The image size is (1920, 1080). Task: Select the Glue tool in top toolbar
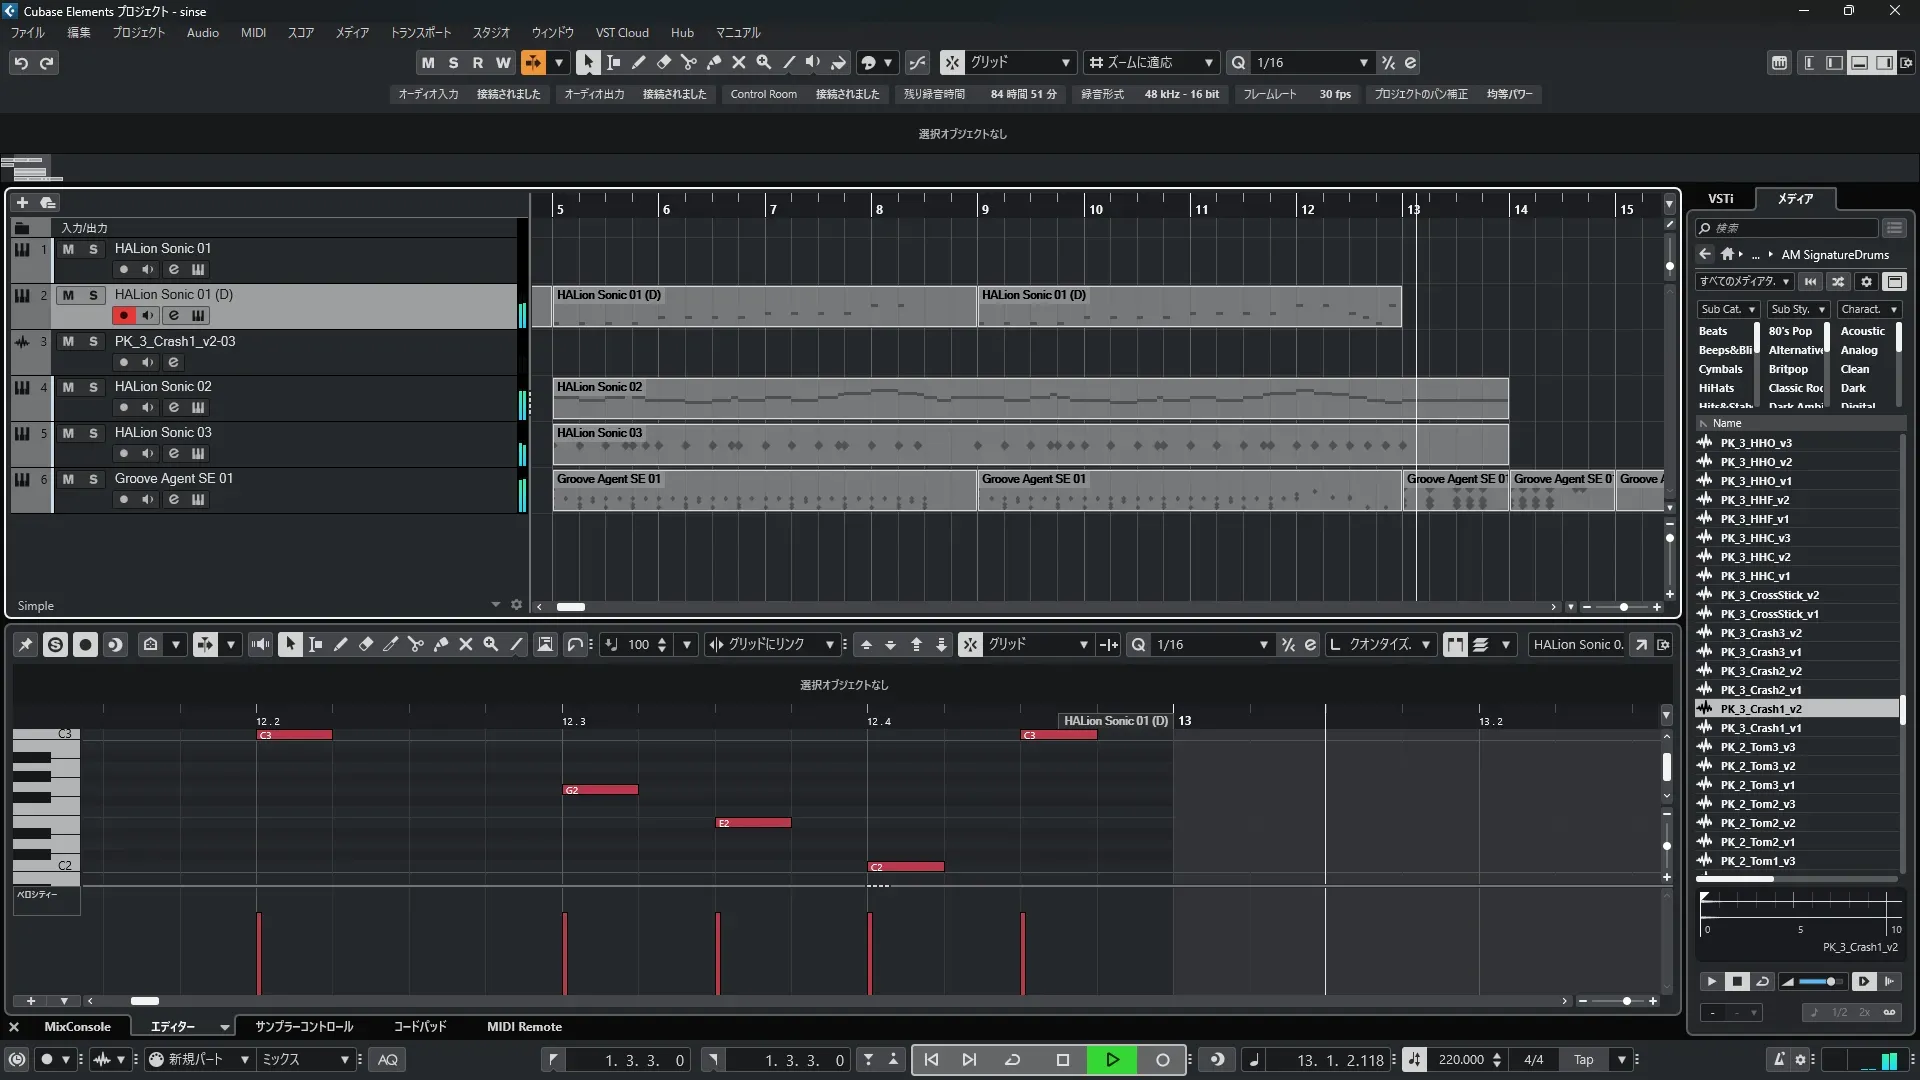coord(713,62)
